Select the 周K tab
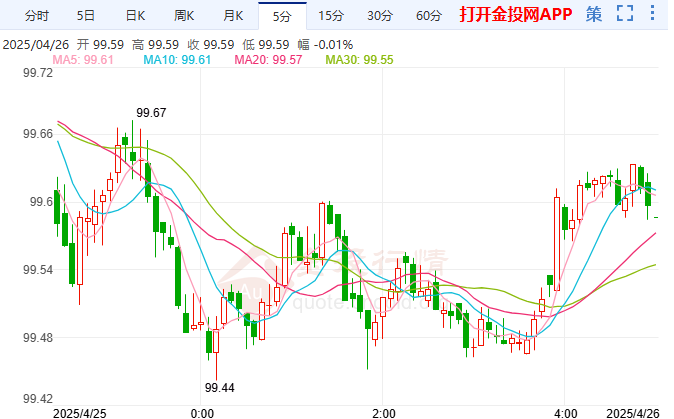 pos(184,16)
